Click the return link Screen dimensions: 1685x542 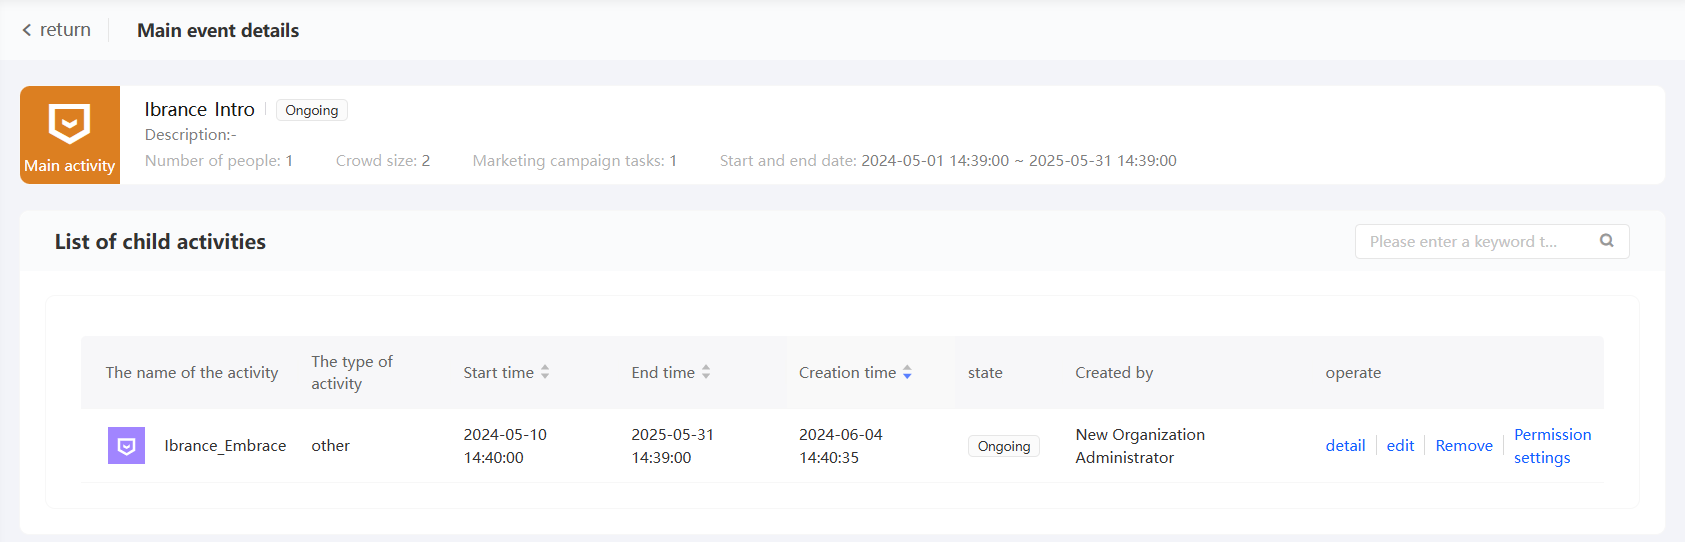pyautogui.click(x=65, y=30)
